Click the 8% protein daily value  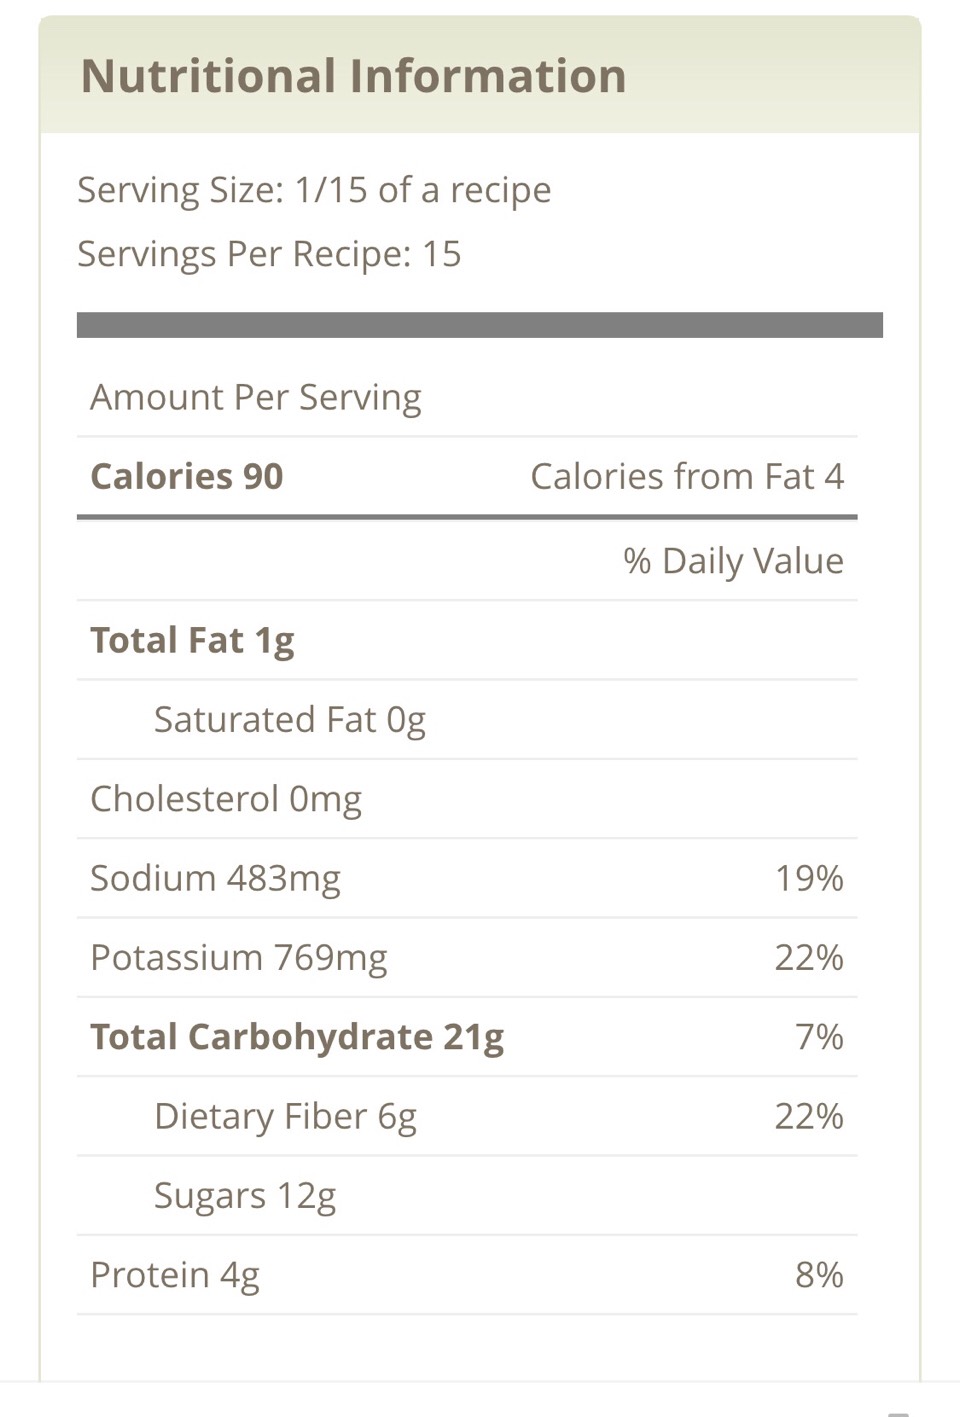(x=819, y=1275)
